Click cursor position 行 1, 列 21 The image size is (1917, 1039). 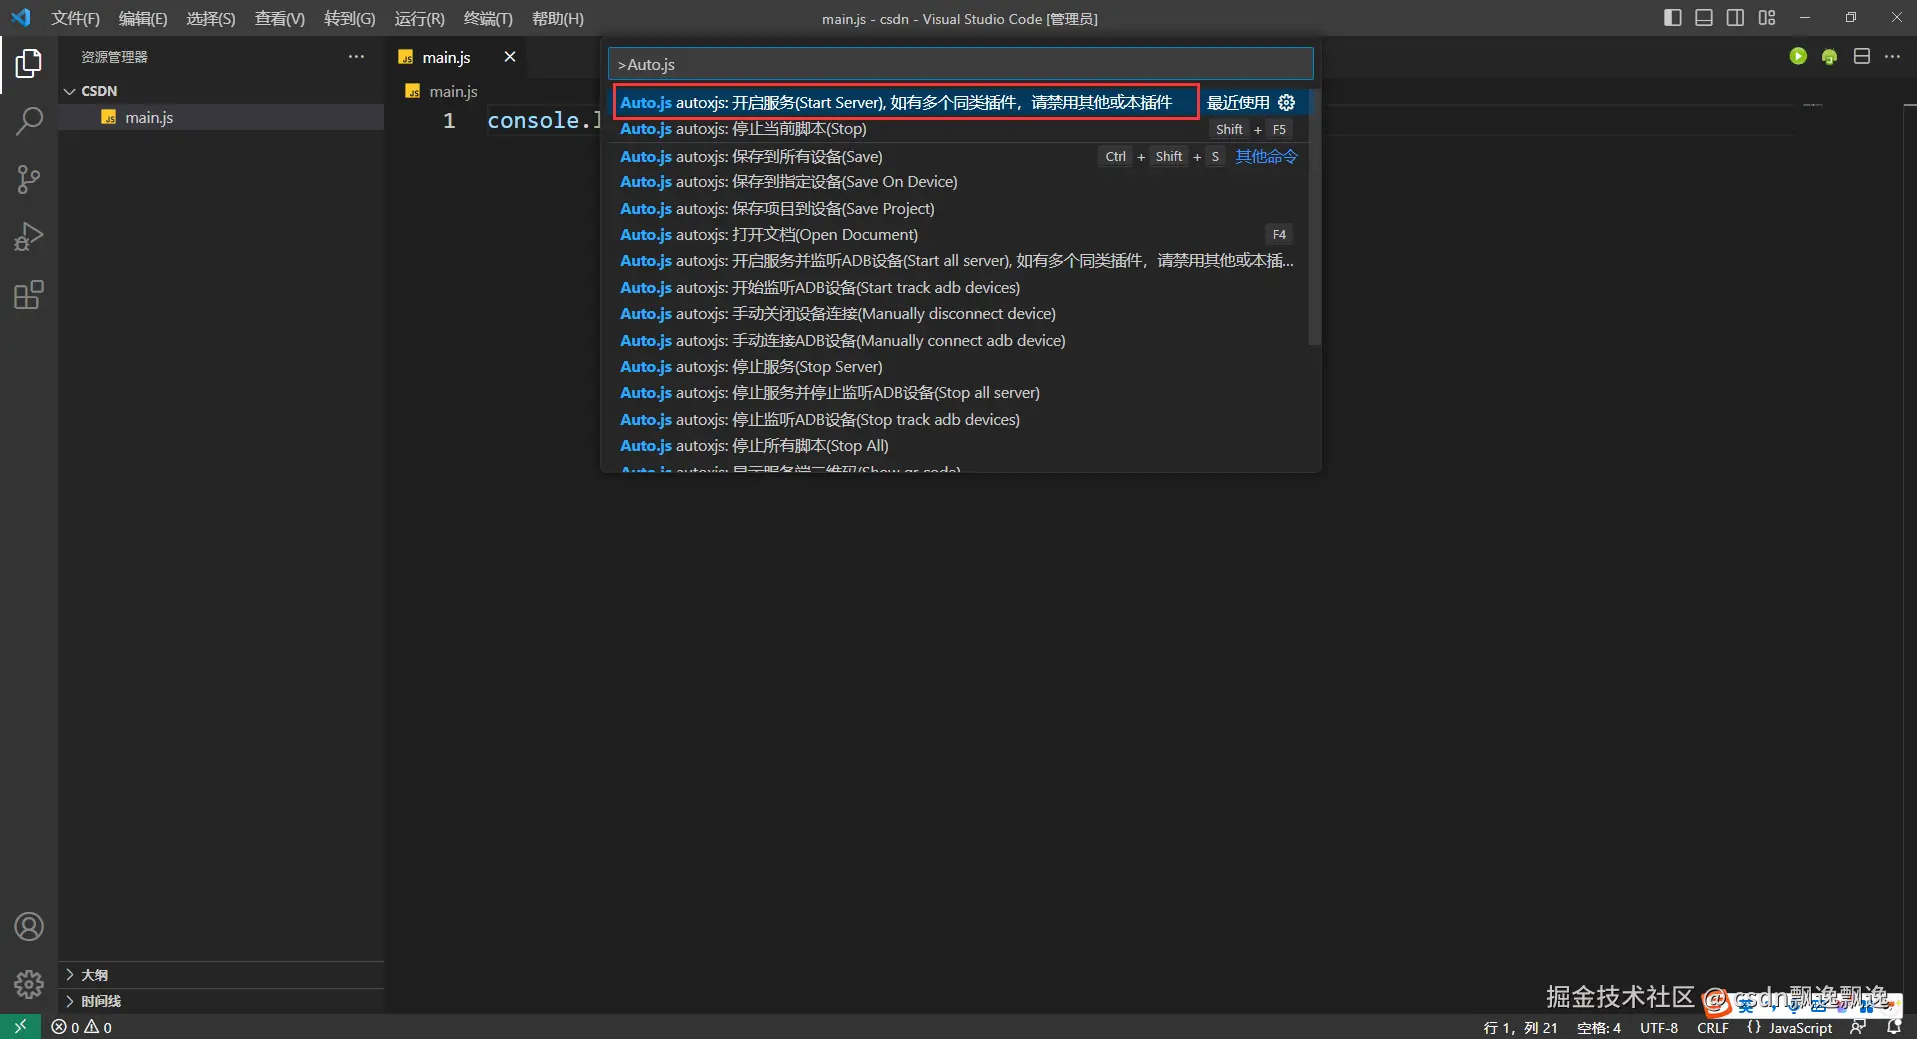pyautogui.click(x=1520, y=1027)
